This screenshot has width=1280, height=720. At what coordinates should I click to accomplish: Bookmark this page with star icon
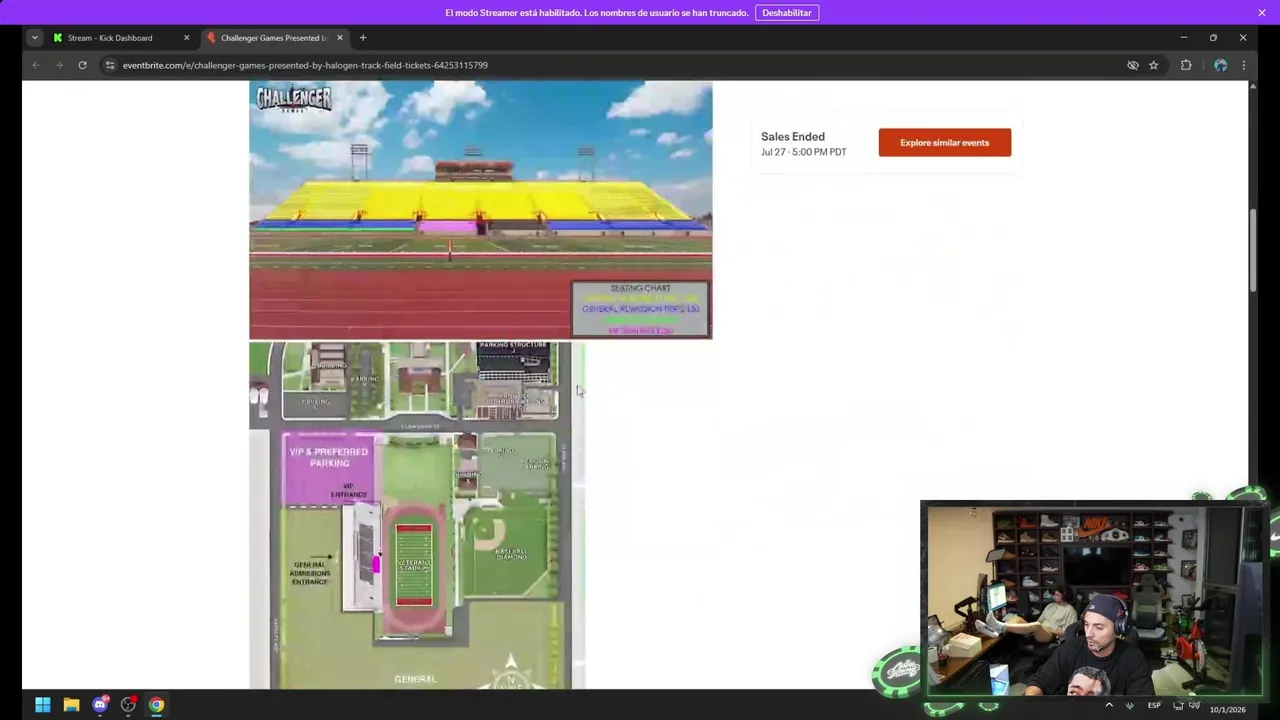pyautogui.click(x=1153, y=65)
